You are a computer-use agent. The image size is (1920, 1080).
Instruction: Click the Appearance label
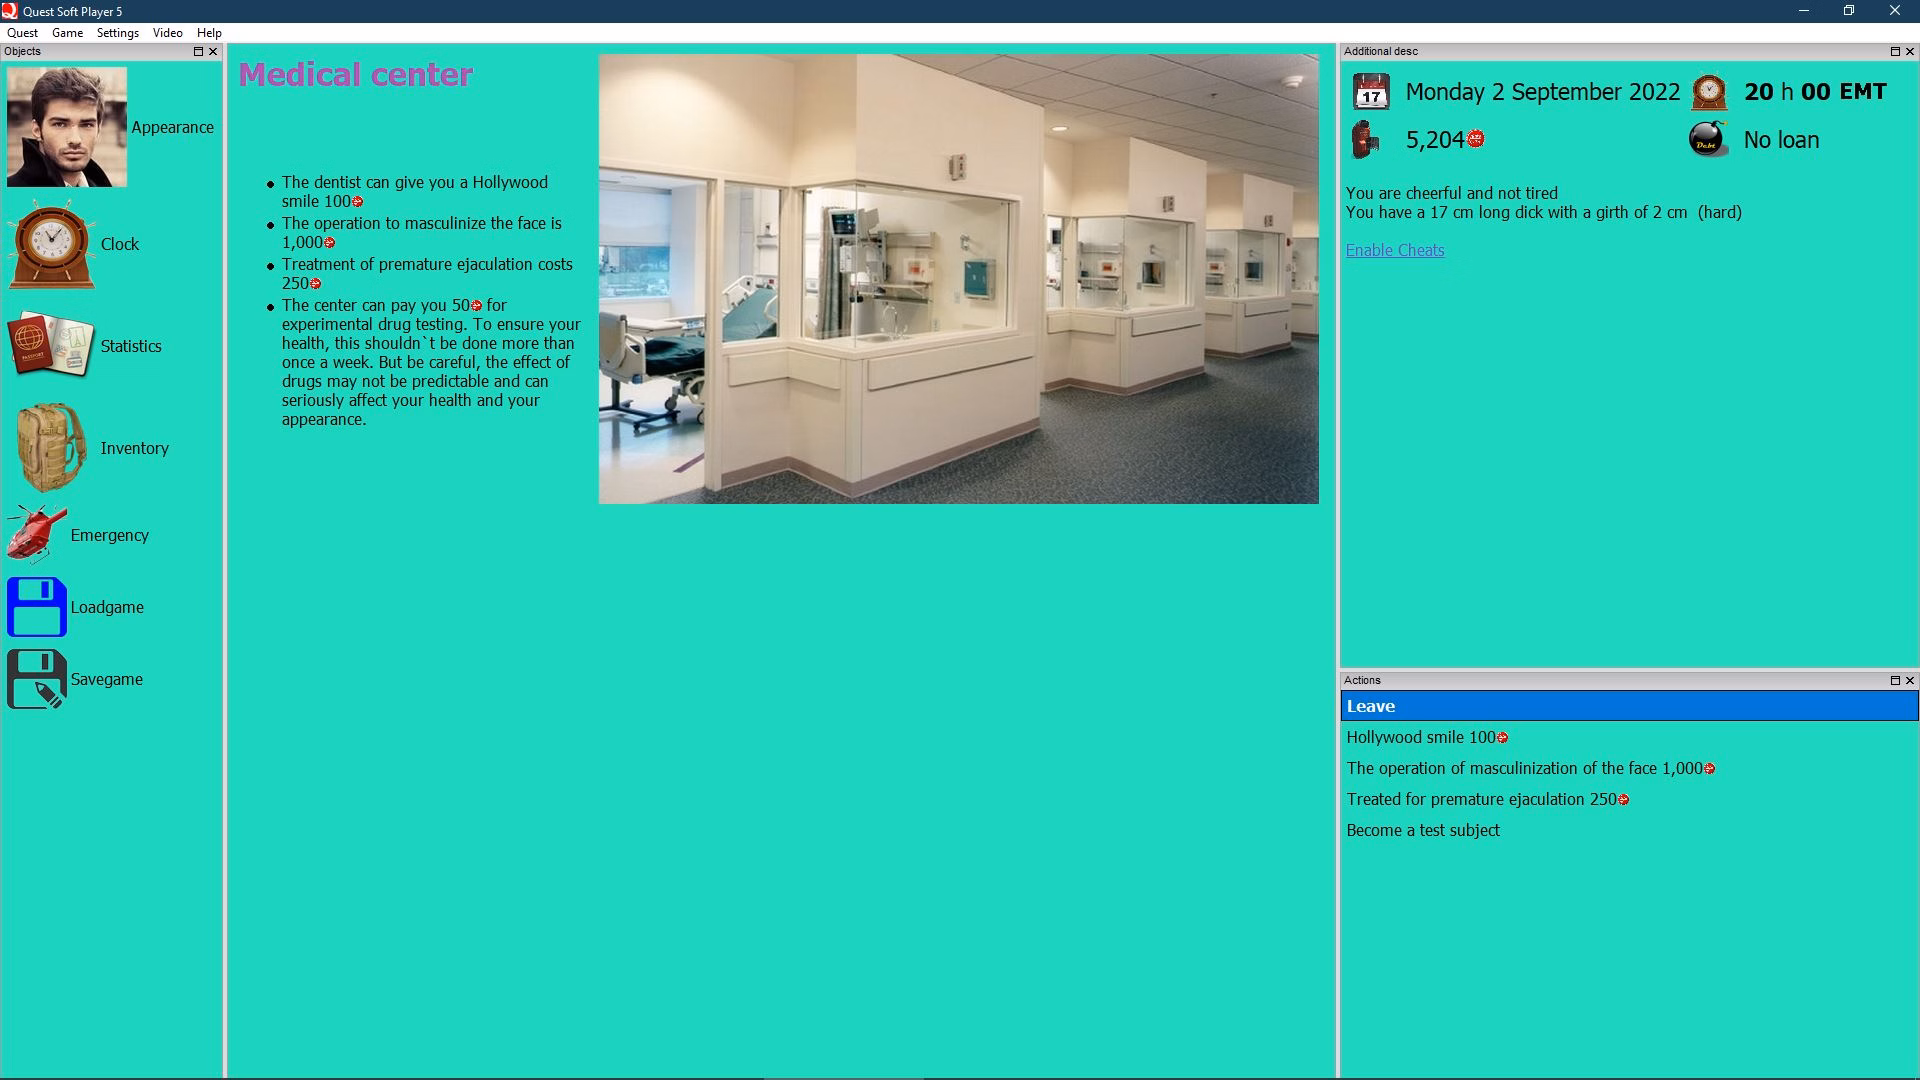click(172, 127)
